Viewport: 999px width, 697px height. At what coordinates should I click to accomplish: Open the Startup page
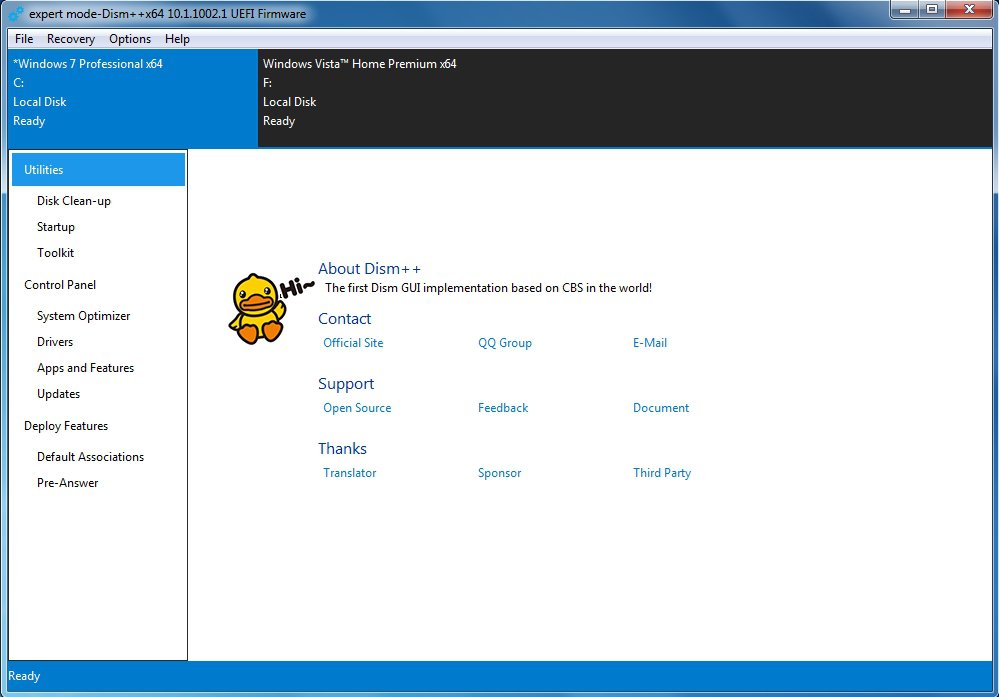(x=55, y=227)
